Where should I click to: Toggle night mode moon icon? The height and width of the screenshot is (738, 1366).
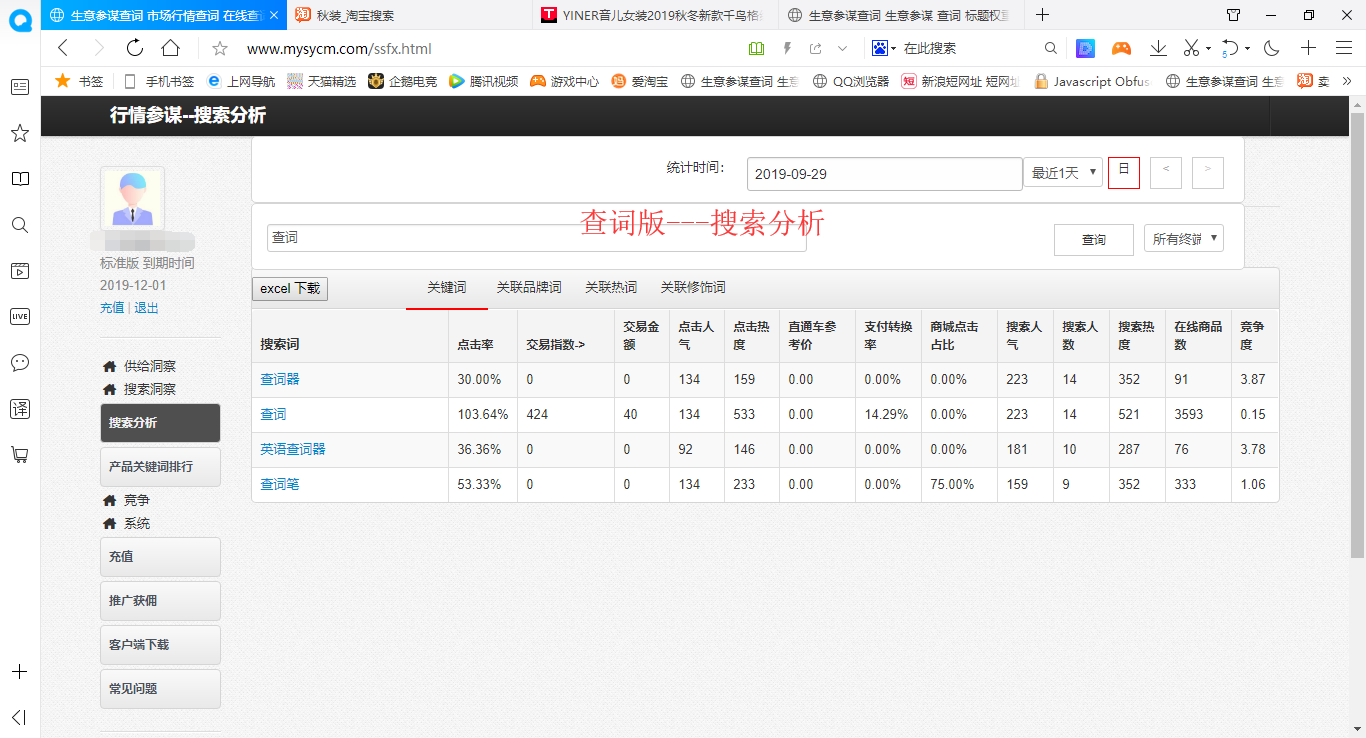coord(1272,48)
